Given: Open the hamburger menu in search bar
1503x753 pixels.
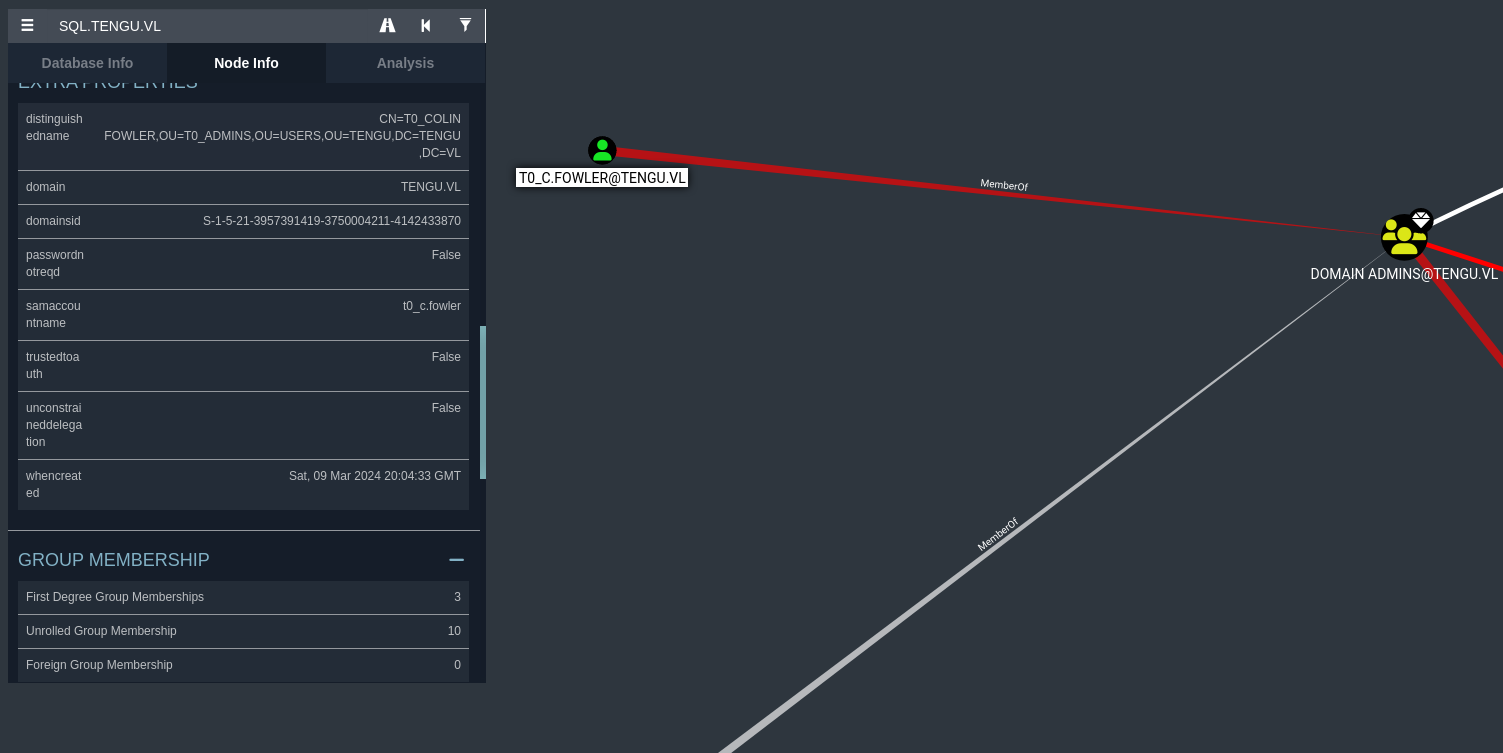Looking at the screenshot, I should tap(27, 26).
